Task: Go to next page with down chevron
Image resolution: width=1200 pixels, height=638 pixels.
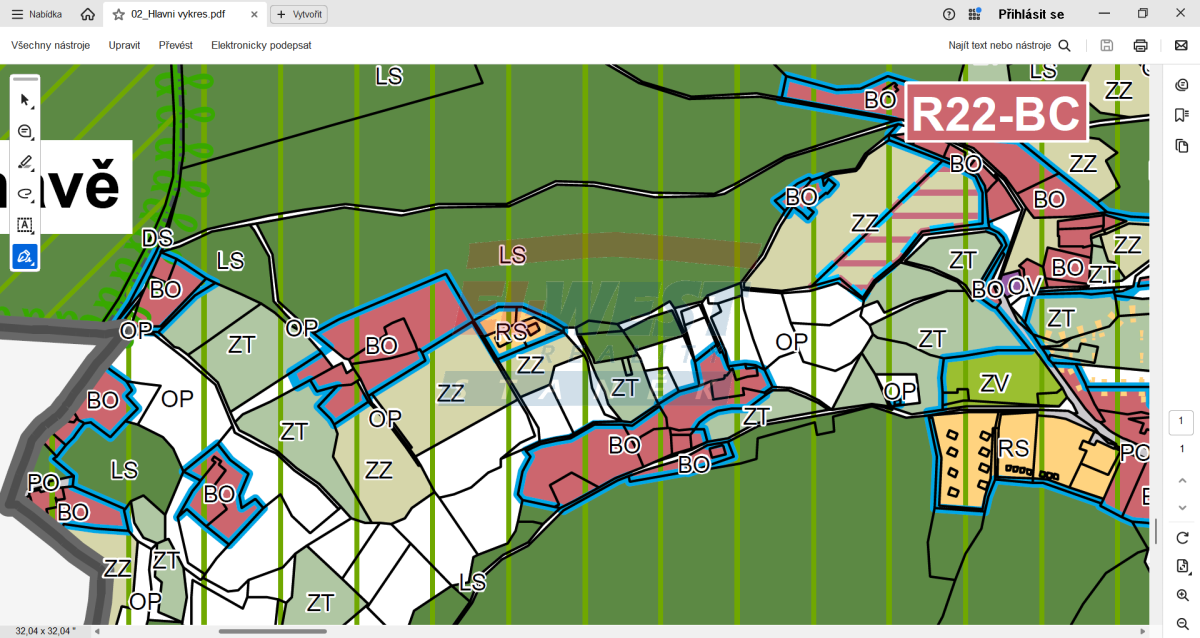Action: click(1182, 507)
